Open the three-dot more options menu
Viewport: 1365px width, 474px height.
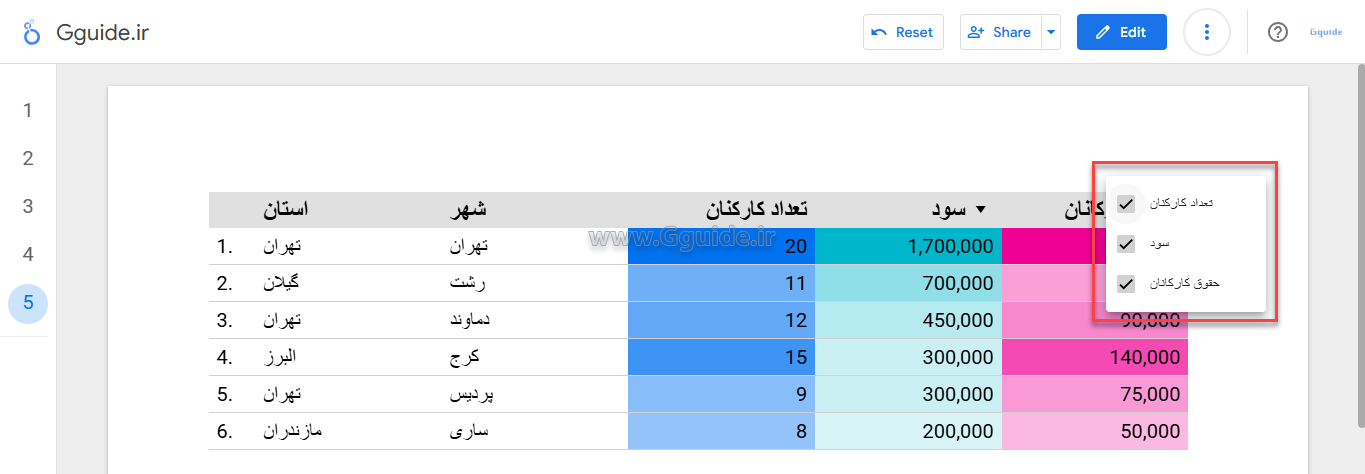[1207, 32]
